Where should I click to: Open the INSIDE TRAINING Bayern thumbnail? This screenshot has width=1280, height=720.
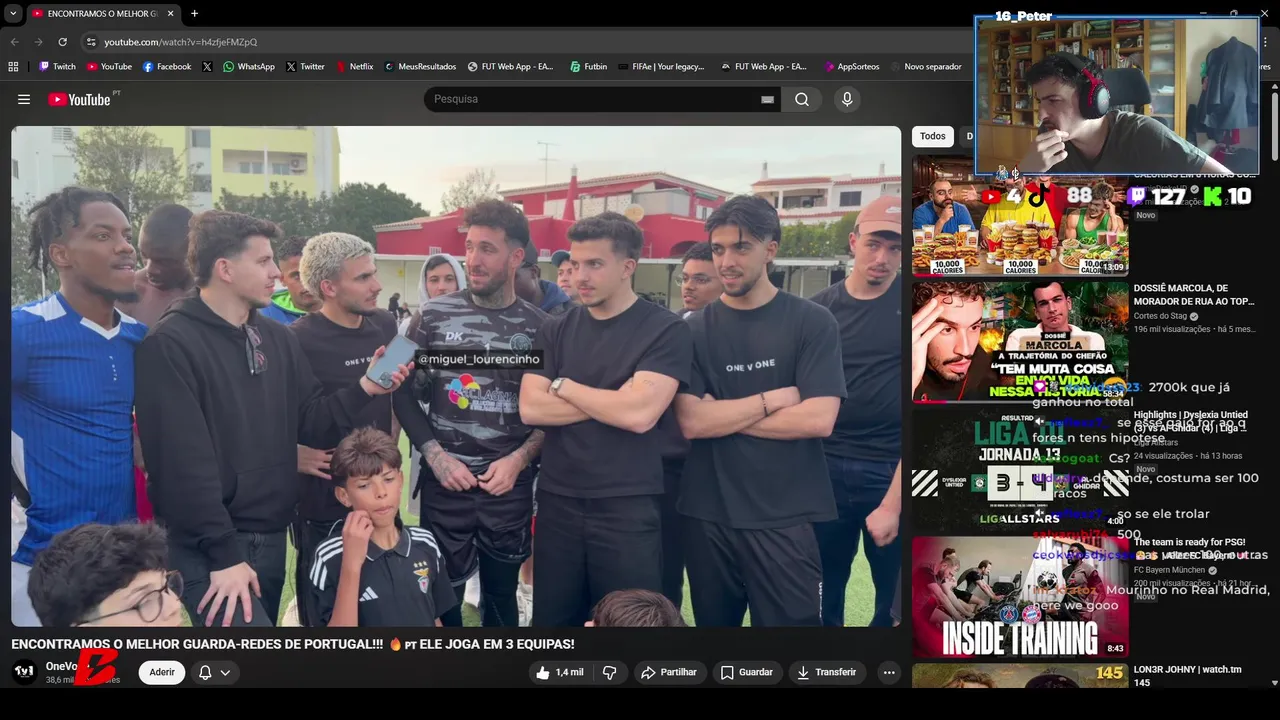pos(1020,596)
